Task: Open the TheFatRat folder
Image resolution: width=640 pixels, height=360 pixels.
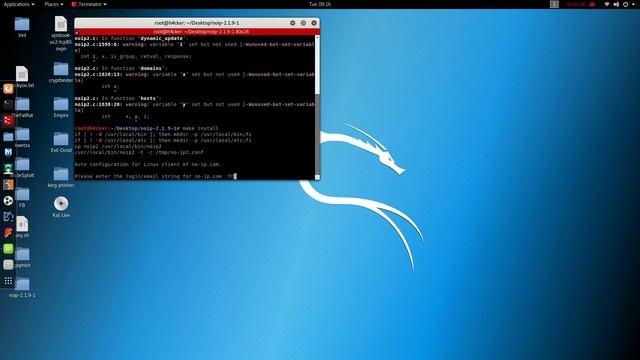Action: point(23,104)
